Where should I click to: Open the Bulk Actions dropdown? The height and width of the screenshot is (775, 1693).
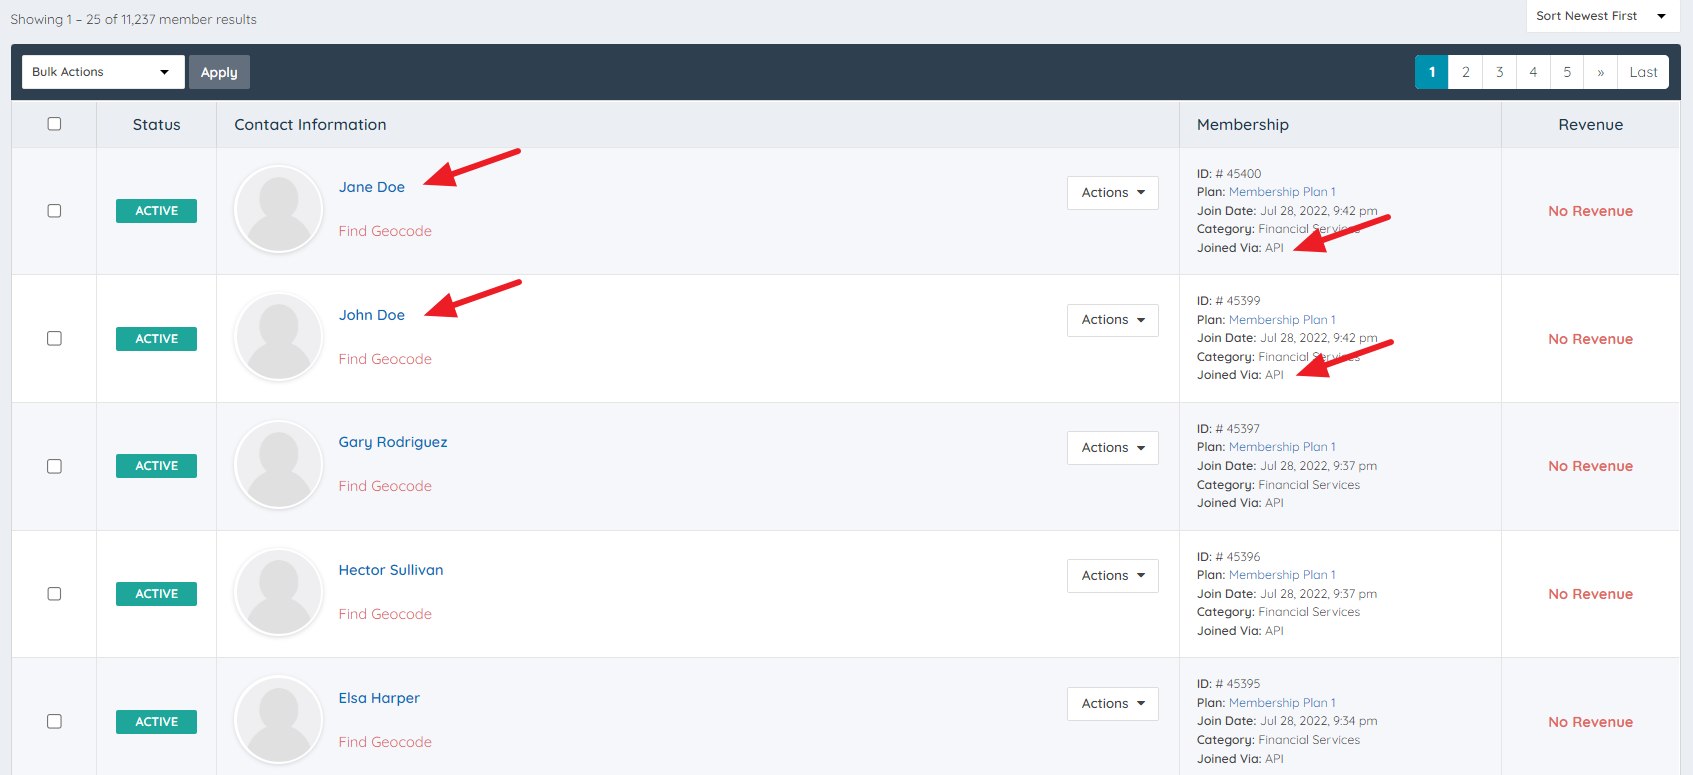(103, 72)
